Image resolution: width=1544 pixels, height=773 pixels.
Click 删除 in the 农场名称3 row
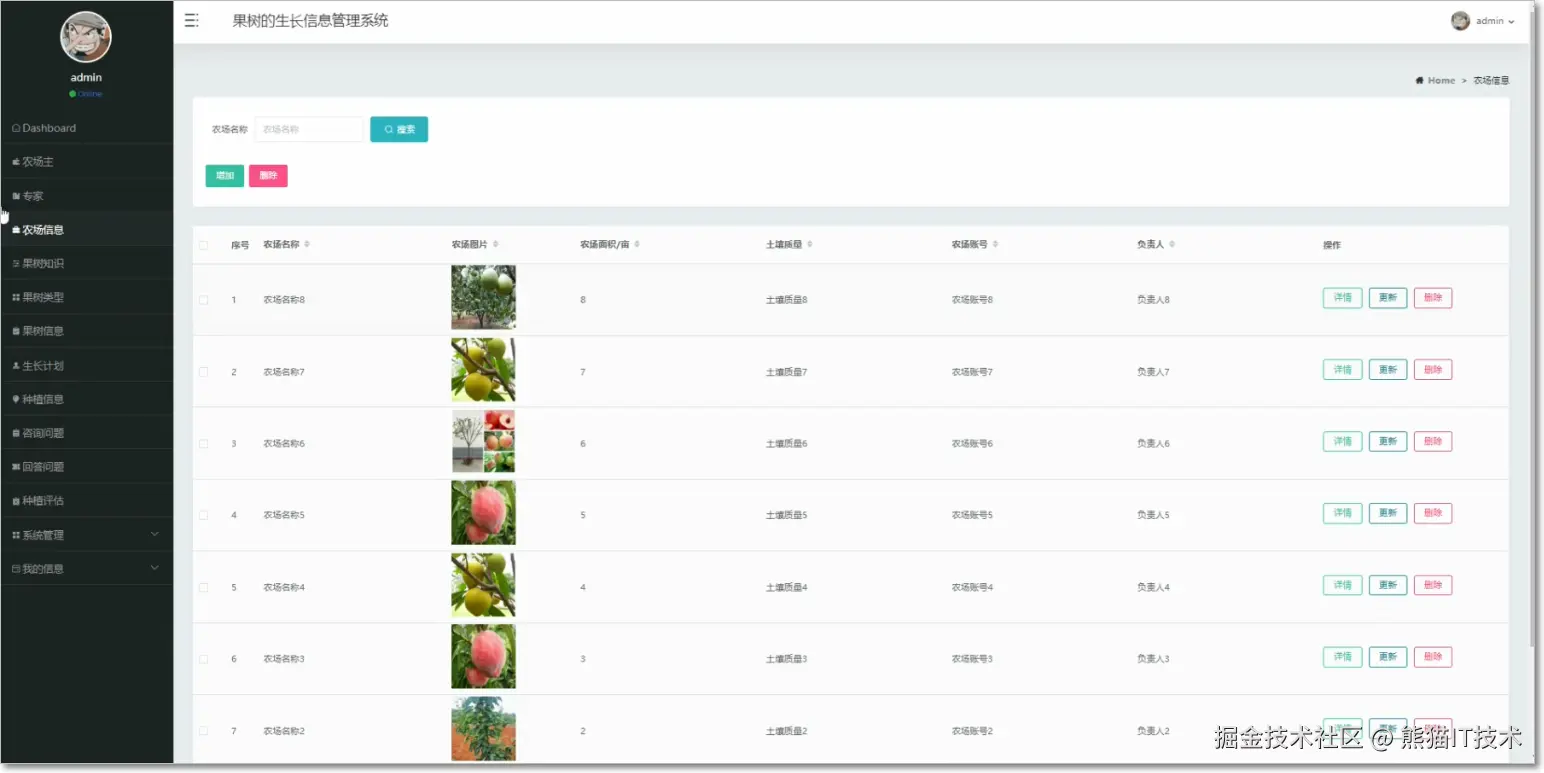tap(1433, 657)
